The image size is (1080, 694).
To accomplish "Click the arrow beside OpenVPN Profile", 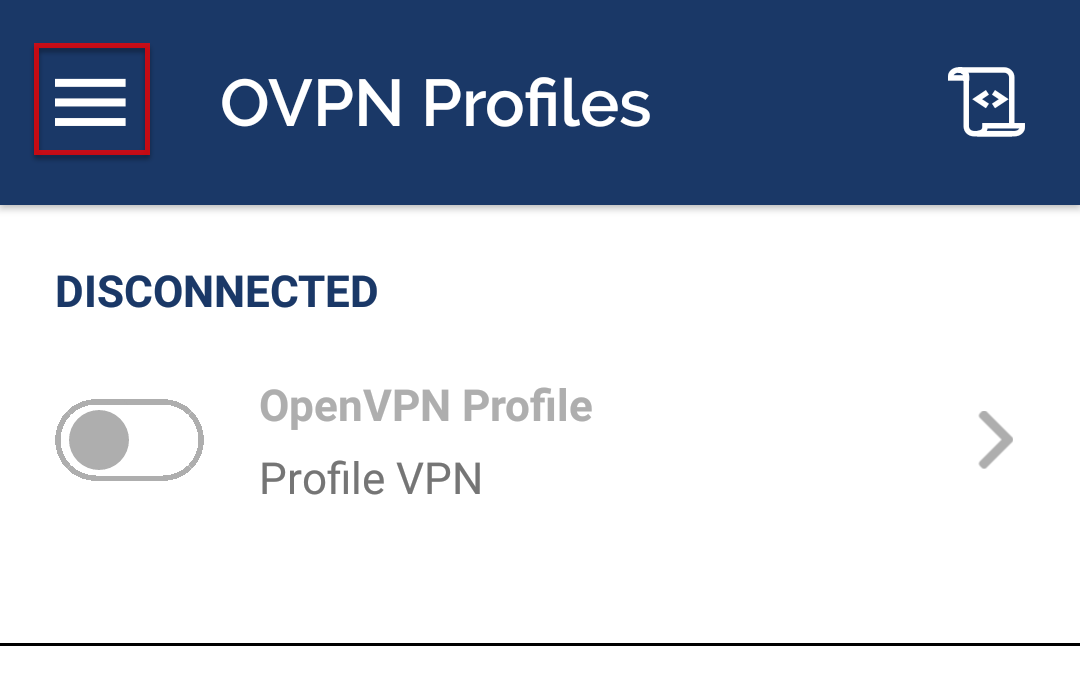I will [x=994, y=441].
